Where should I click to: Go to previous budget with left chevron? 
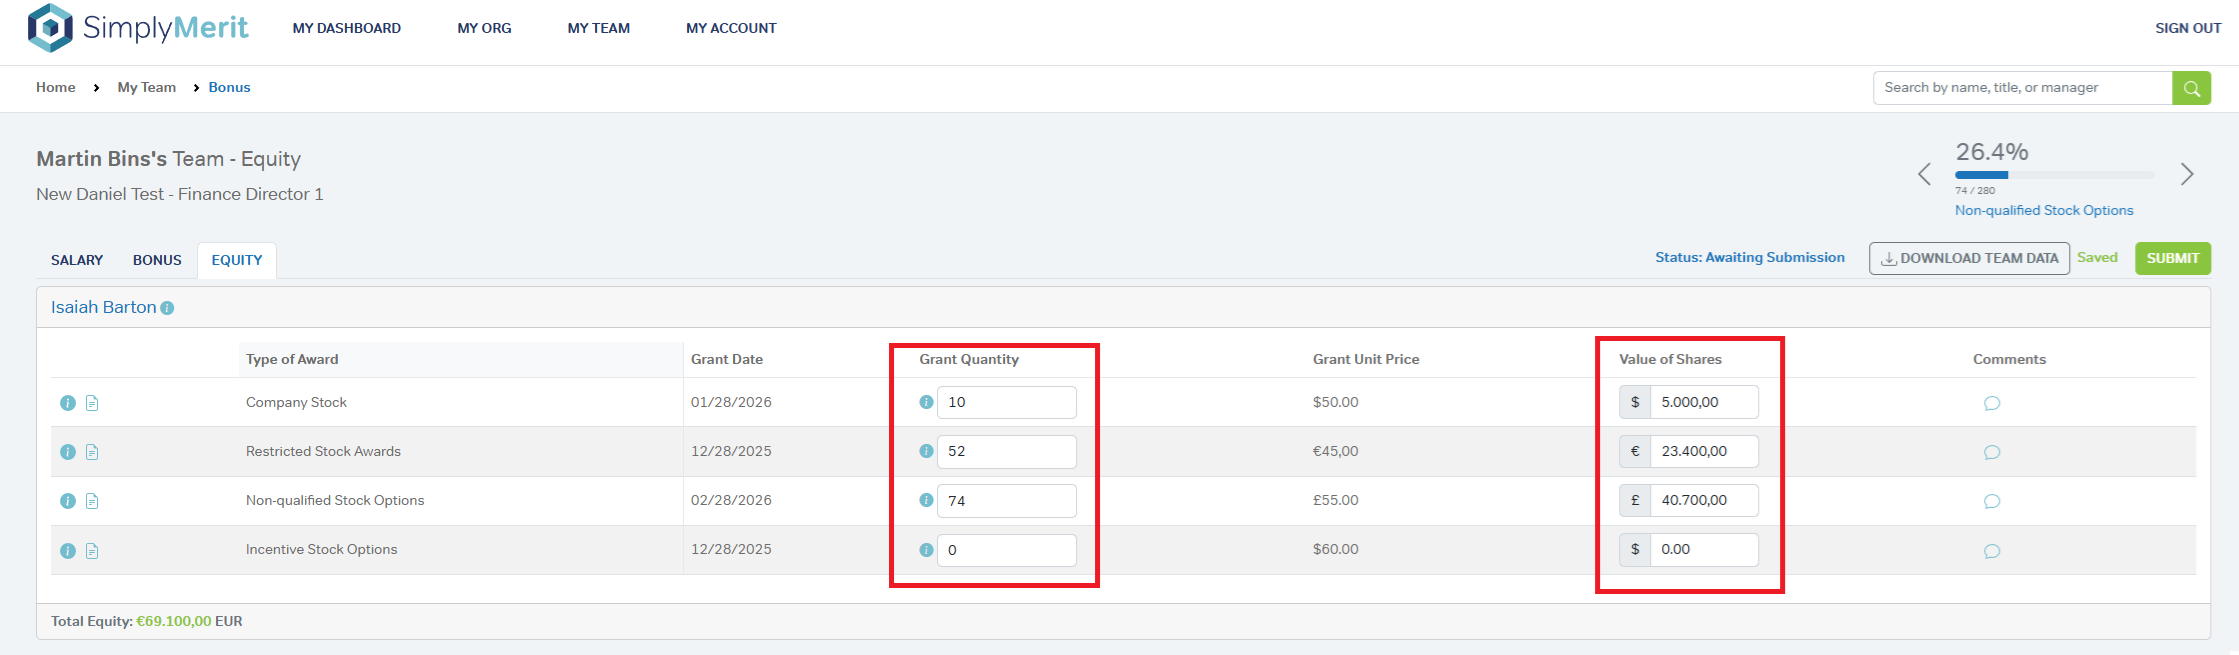pos(1924,174)
